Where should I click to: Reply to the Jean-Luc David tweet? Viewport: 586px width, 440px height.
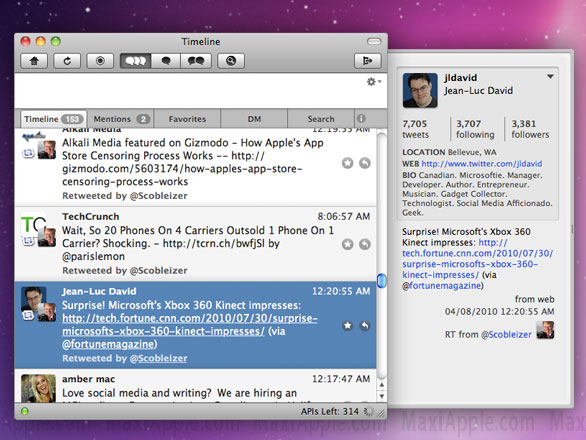point(365,326)
